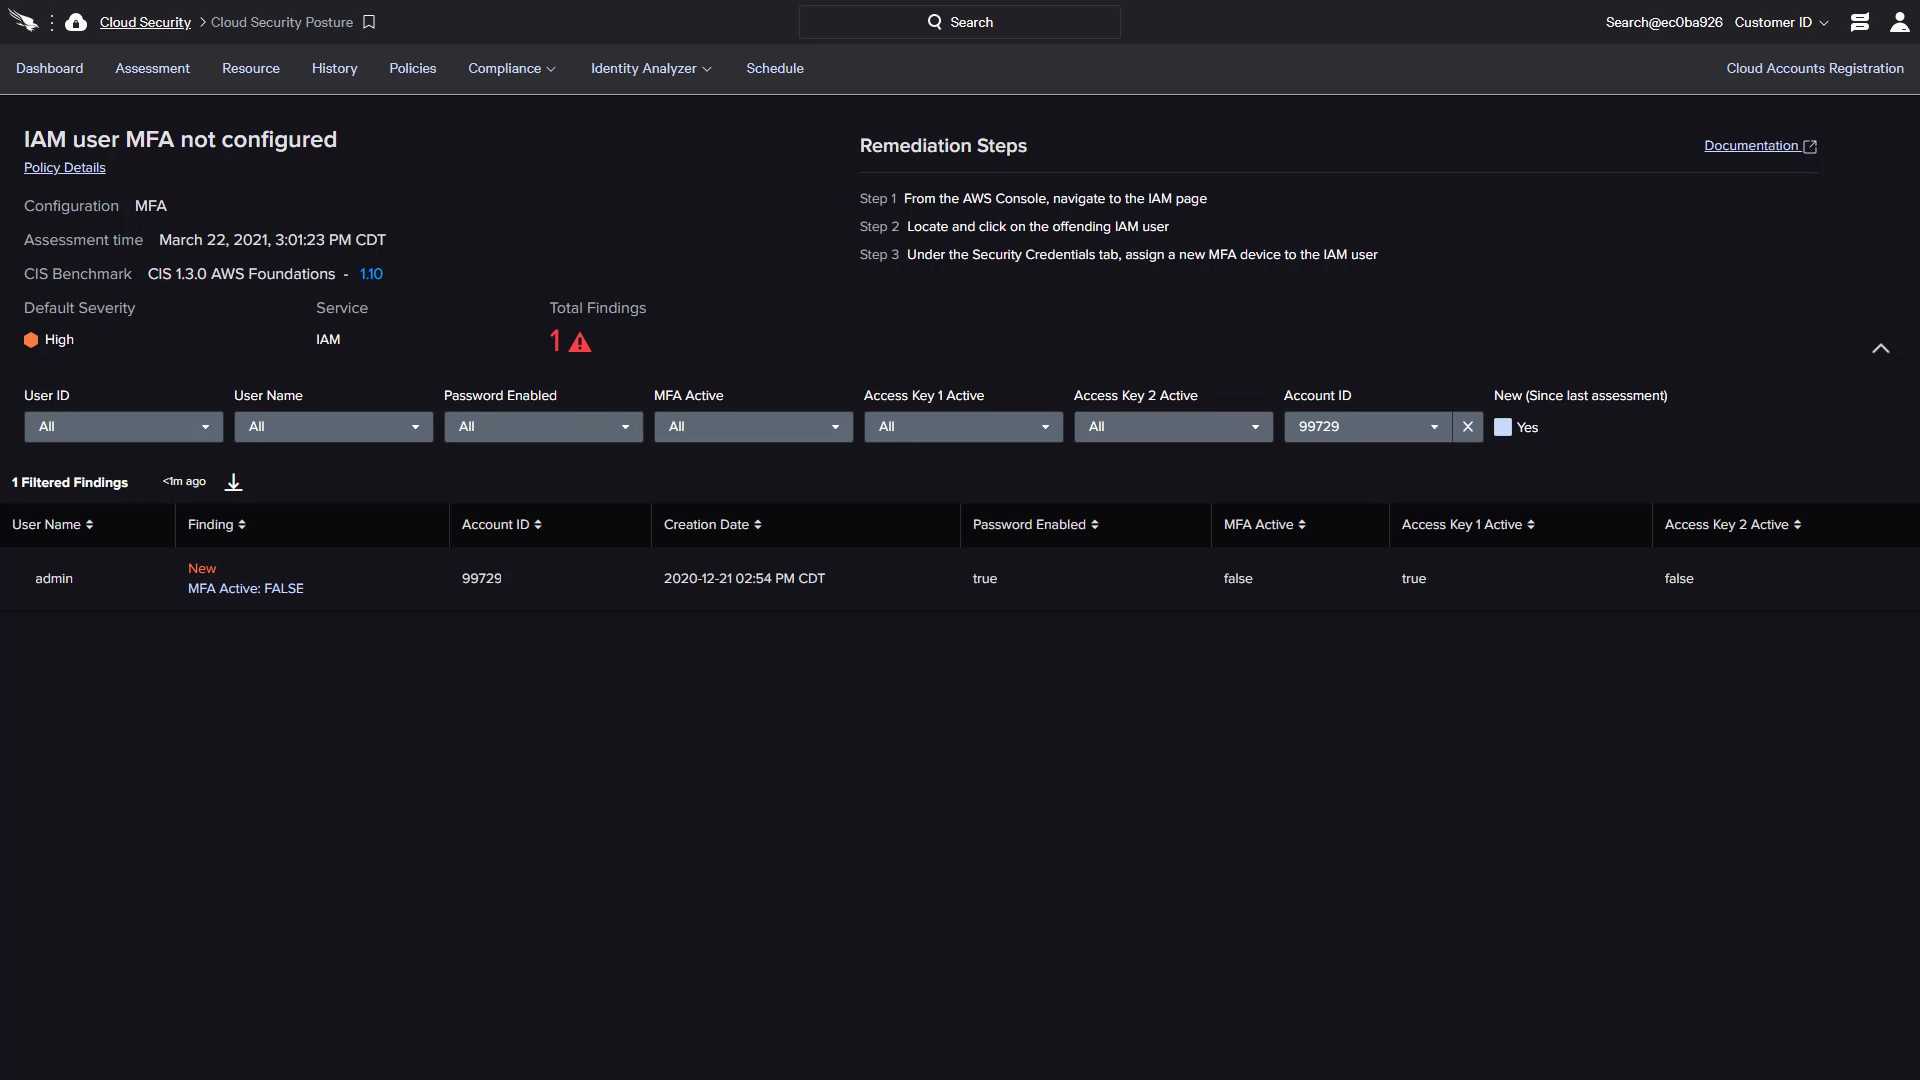Check the New since last assessment Yes box
This screenshot has height=1080, width=1920.
pos(1503,427)
